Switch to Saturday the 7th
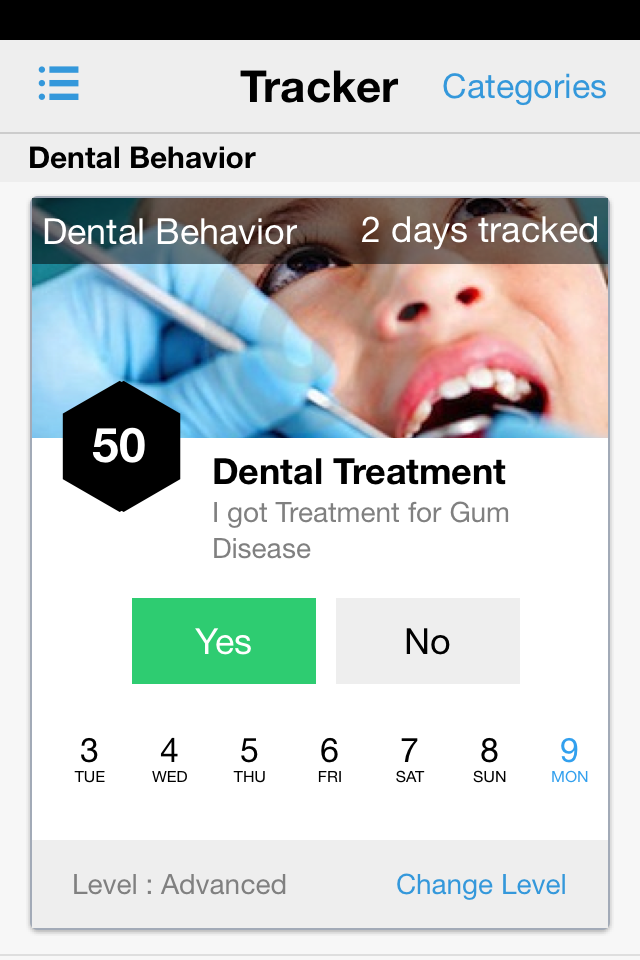This screenshot has height=960, width=640. (409, 759)
